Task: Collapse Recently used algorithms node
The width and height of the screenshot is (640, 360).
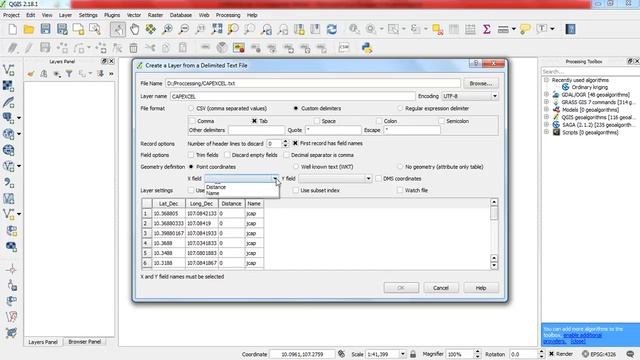Action: click(547, 80)
